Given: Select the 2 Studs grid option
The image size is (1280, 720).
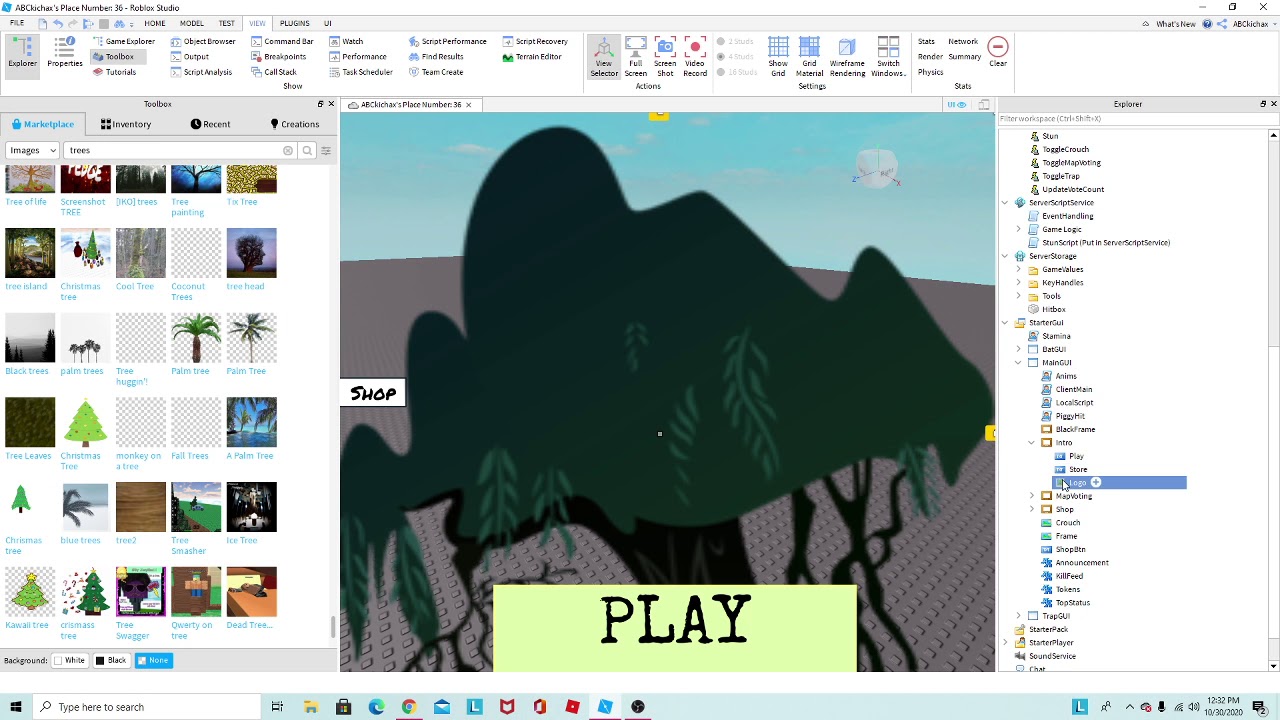Looking at the screenshot, I should 735,41.
